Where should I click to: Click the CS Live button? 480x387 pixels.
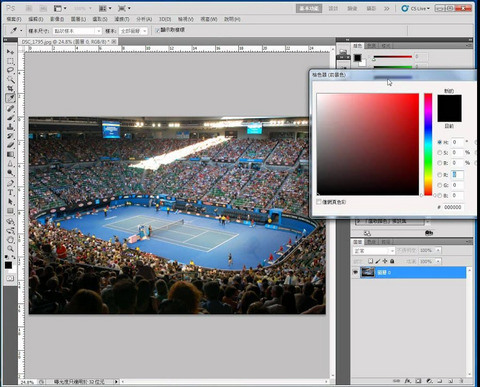tap(415, 8)
